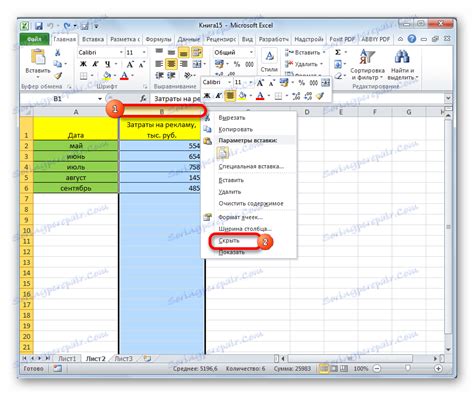474x395 pixels.
Task: Click the AutoSum sigma icon
Action: pyautogui.click(x=338, y=52)
